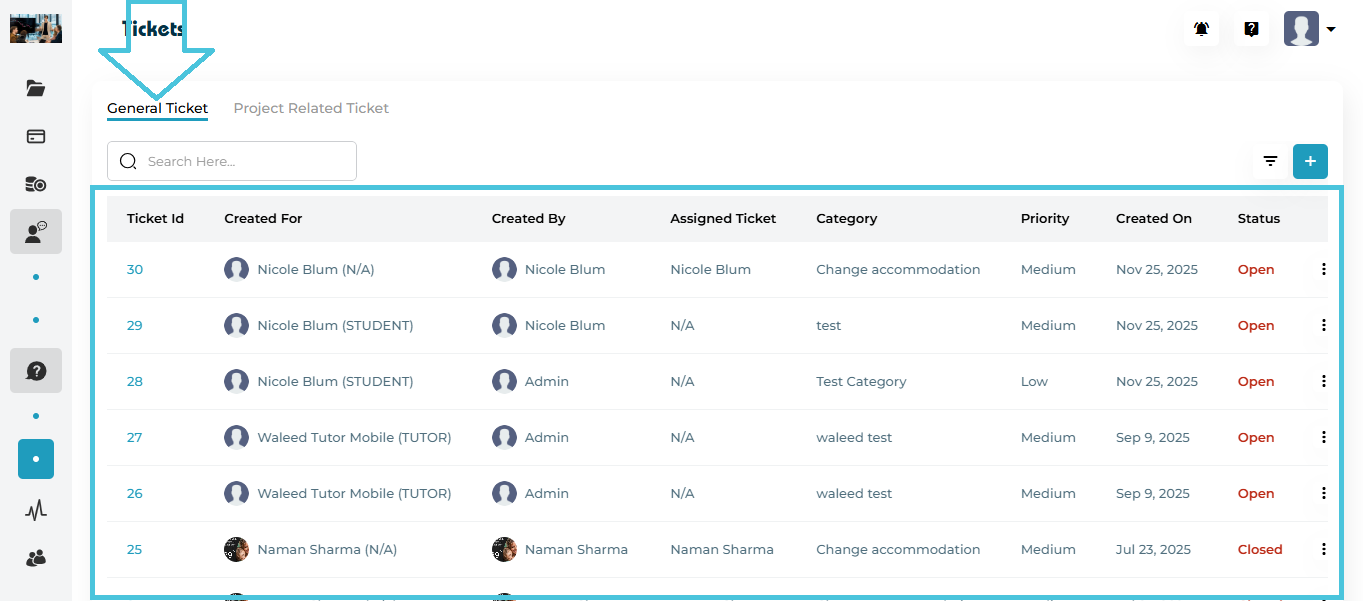Open the help icon in header
This screenshot has height=601, width=1363.
tap(1251, 29)
